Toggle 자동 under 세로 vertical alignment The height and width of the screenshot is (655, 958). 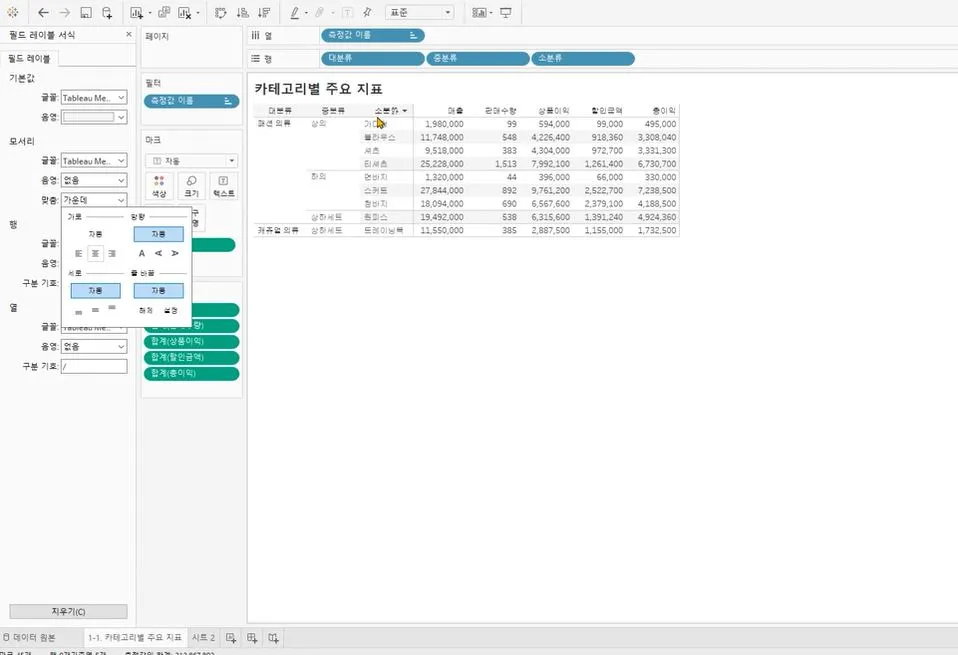point(95,291)
